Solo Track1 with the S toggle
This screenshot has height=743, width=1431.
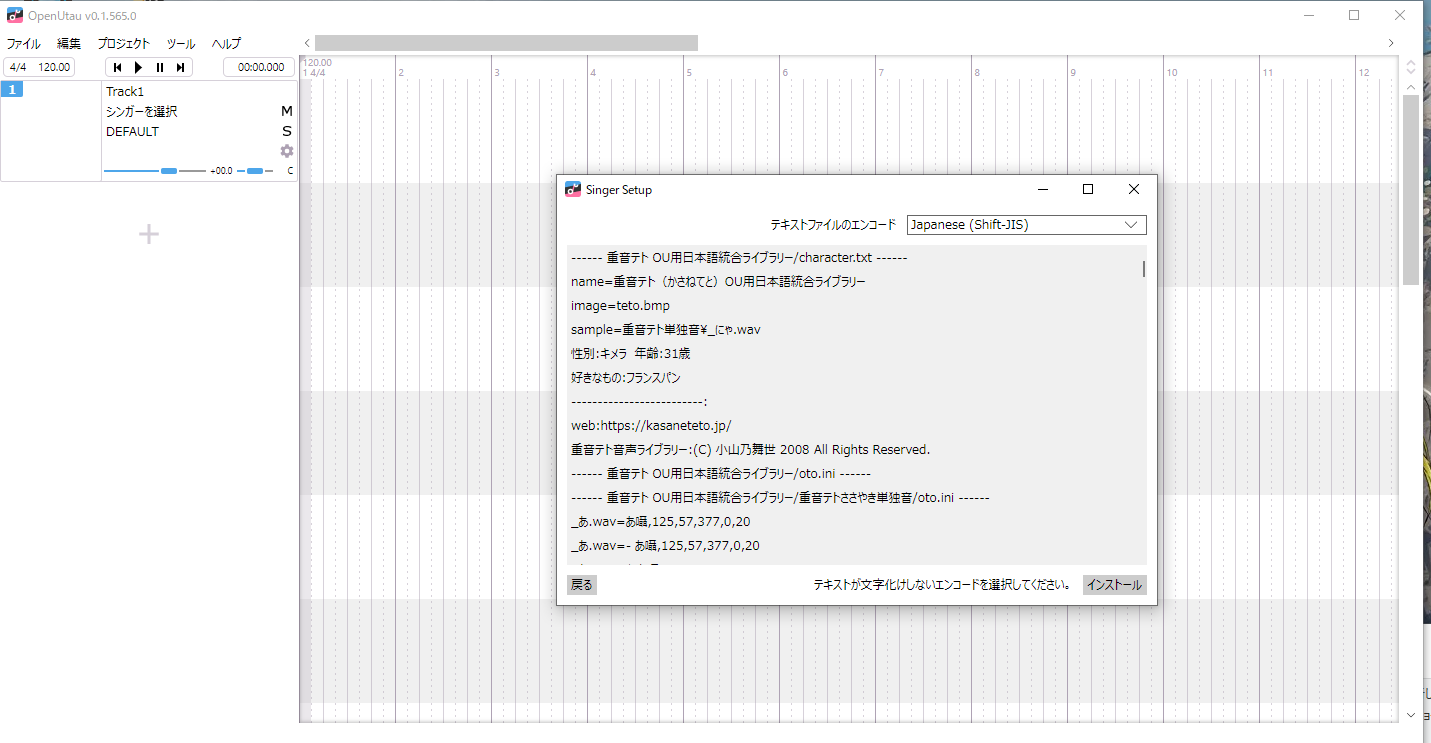pos(286,131)
